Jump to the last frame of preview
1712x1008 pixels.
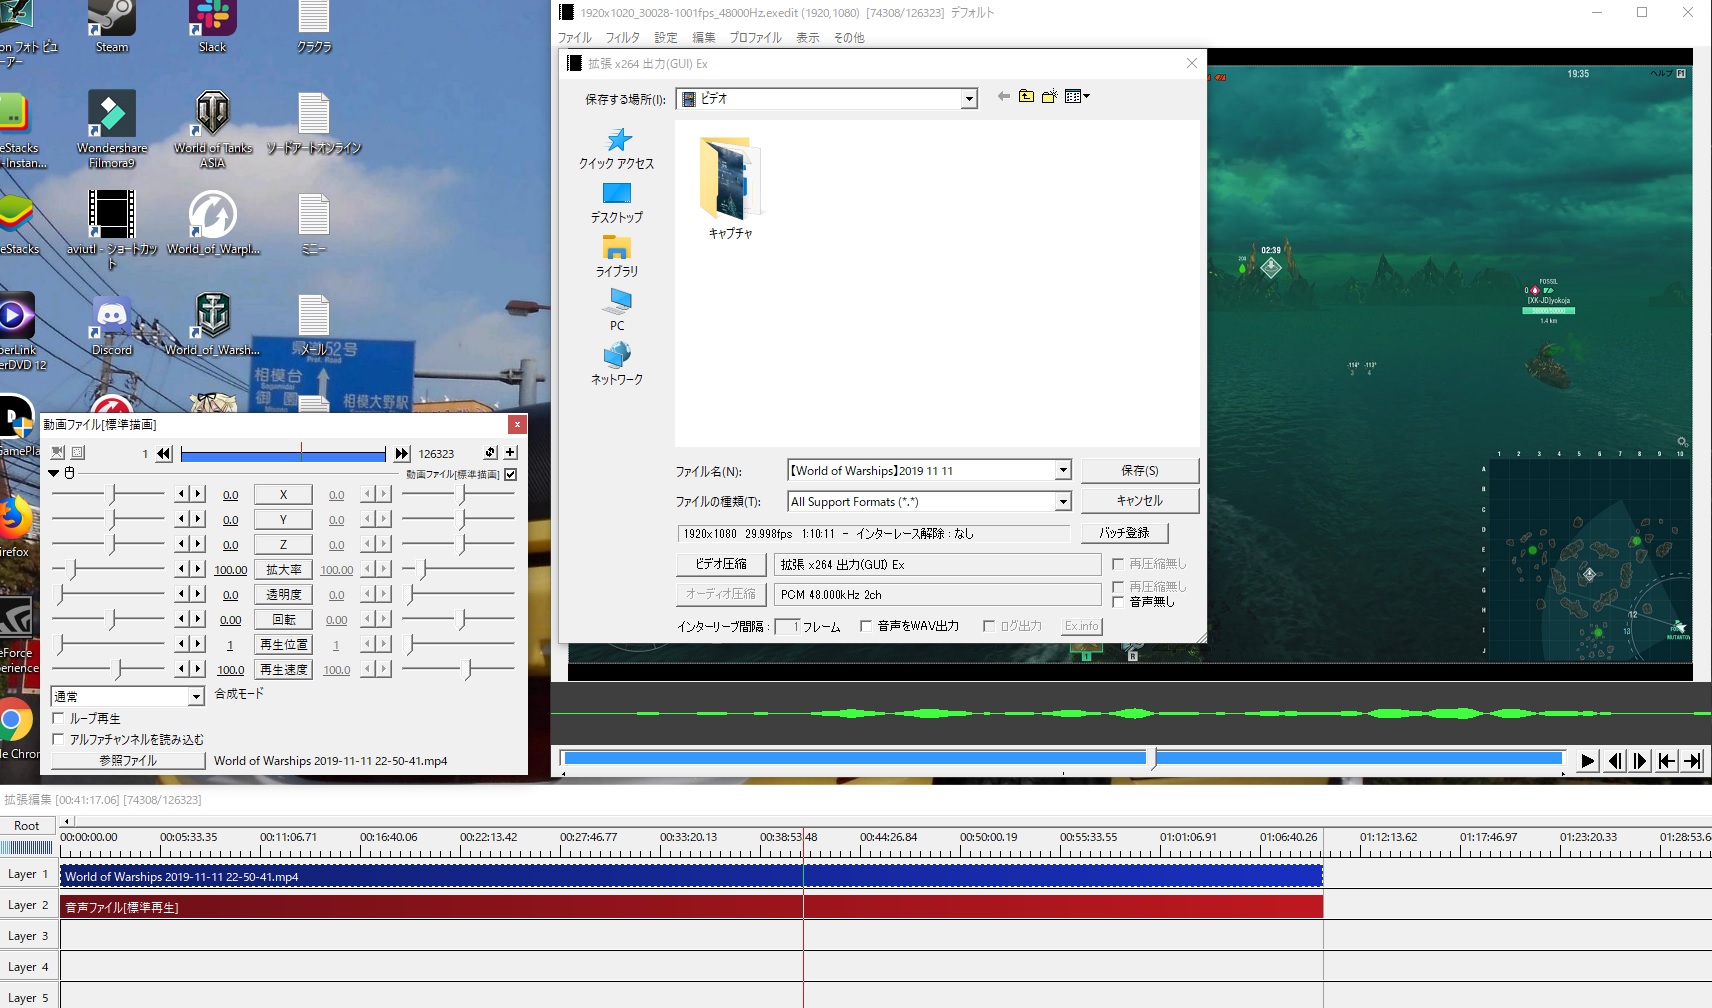pos(1692,761)
